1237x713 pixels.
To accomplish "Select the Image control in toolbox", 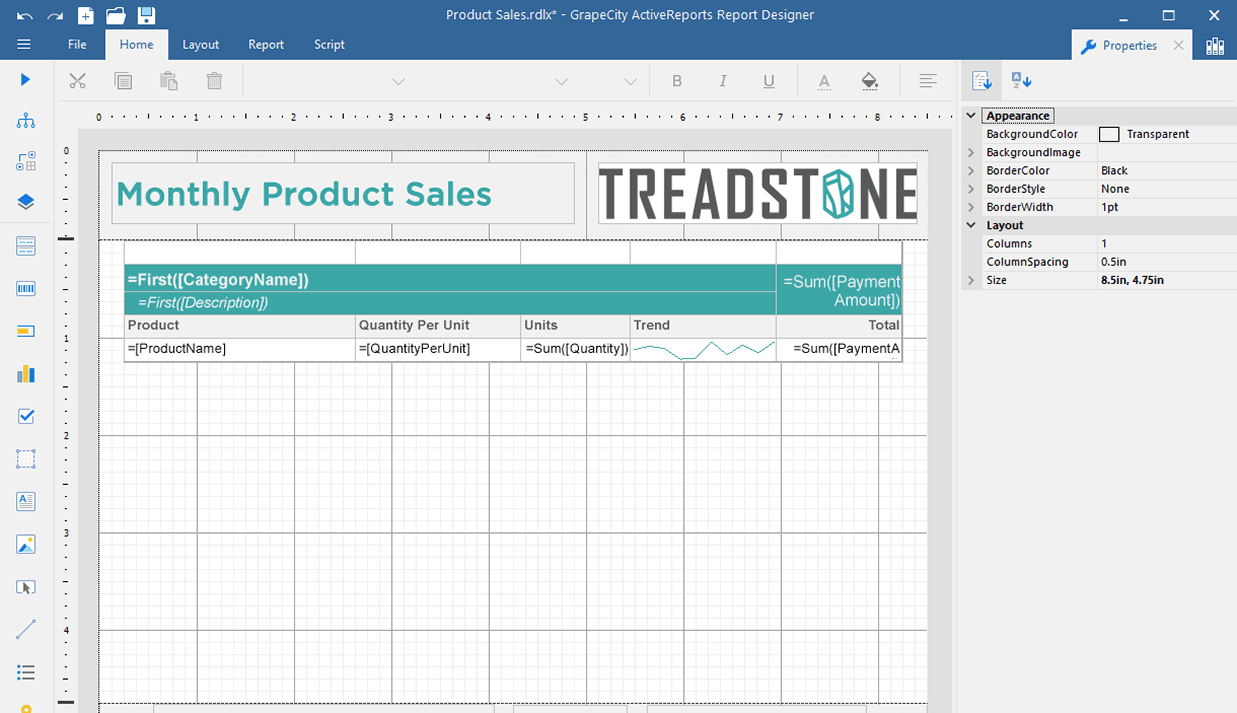I will pos(26,545).
